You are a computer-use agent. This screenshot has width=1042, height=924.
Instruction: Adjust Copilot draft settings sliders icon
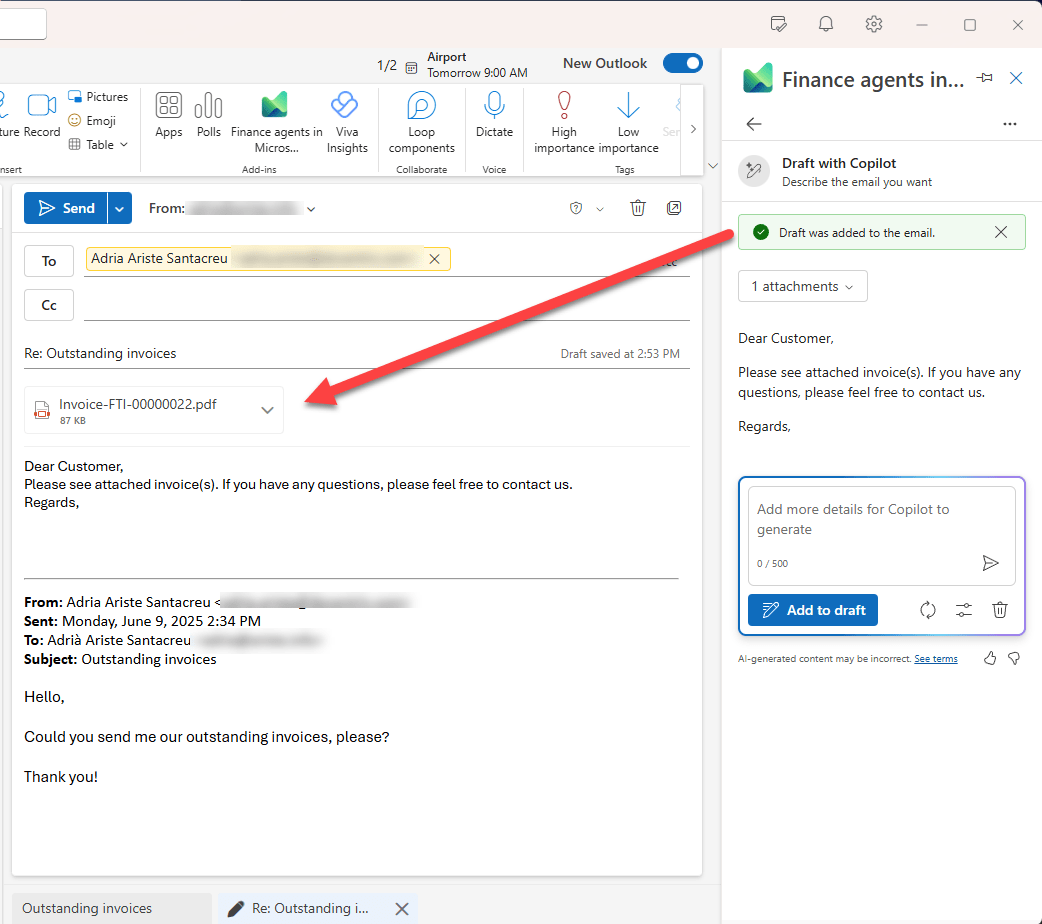964,610
